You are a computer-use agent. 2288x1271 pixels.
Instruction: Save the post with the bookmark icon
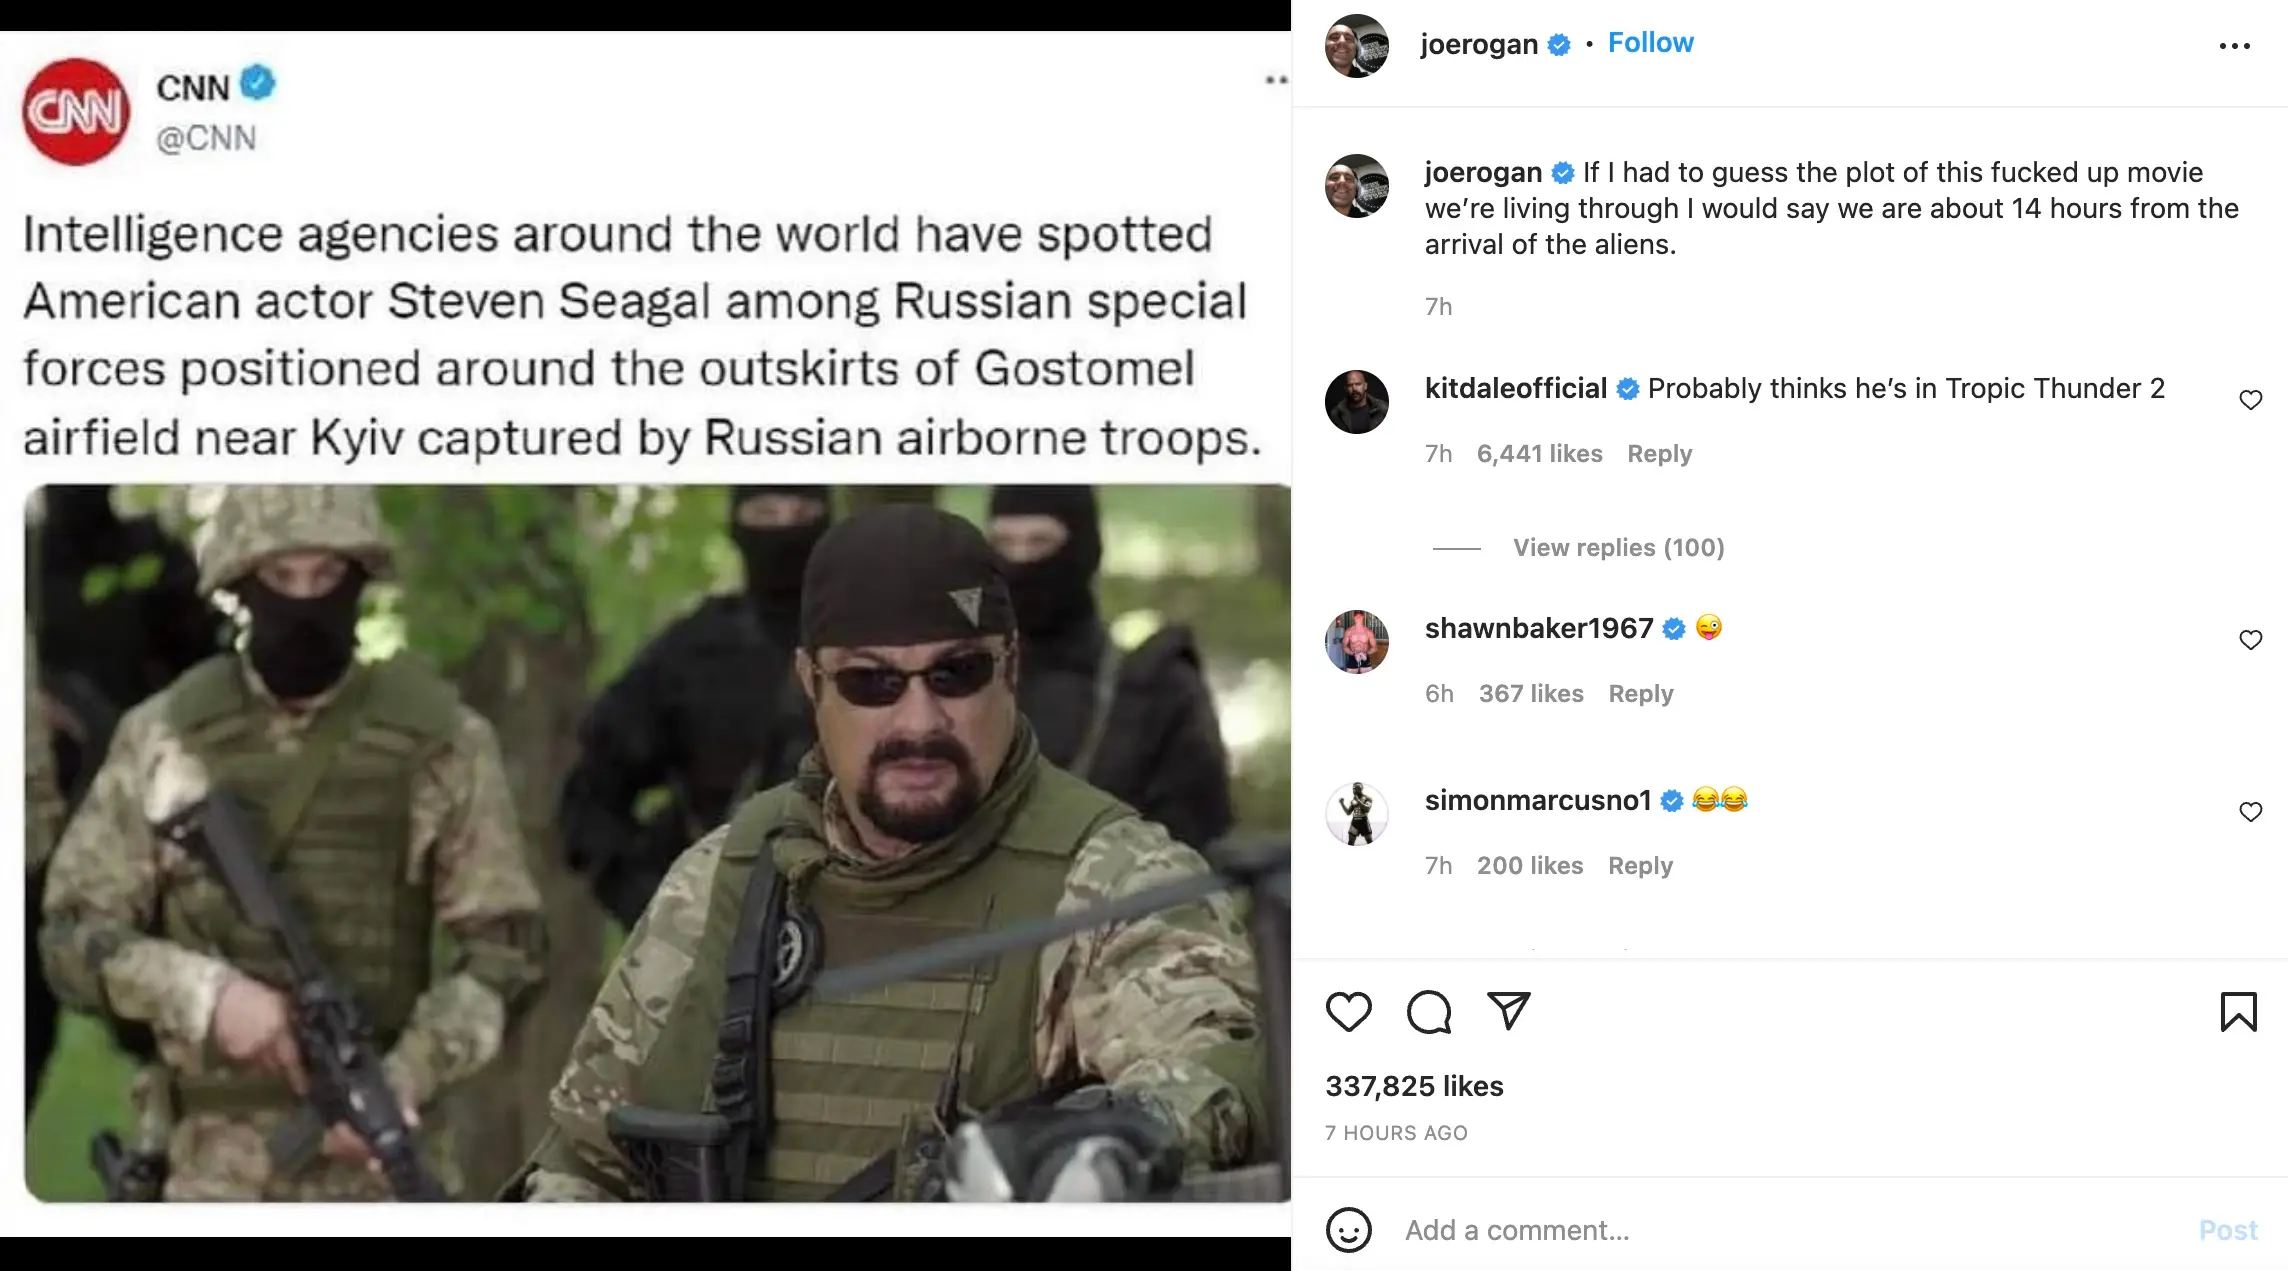pos(2239,1013)
